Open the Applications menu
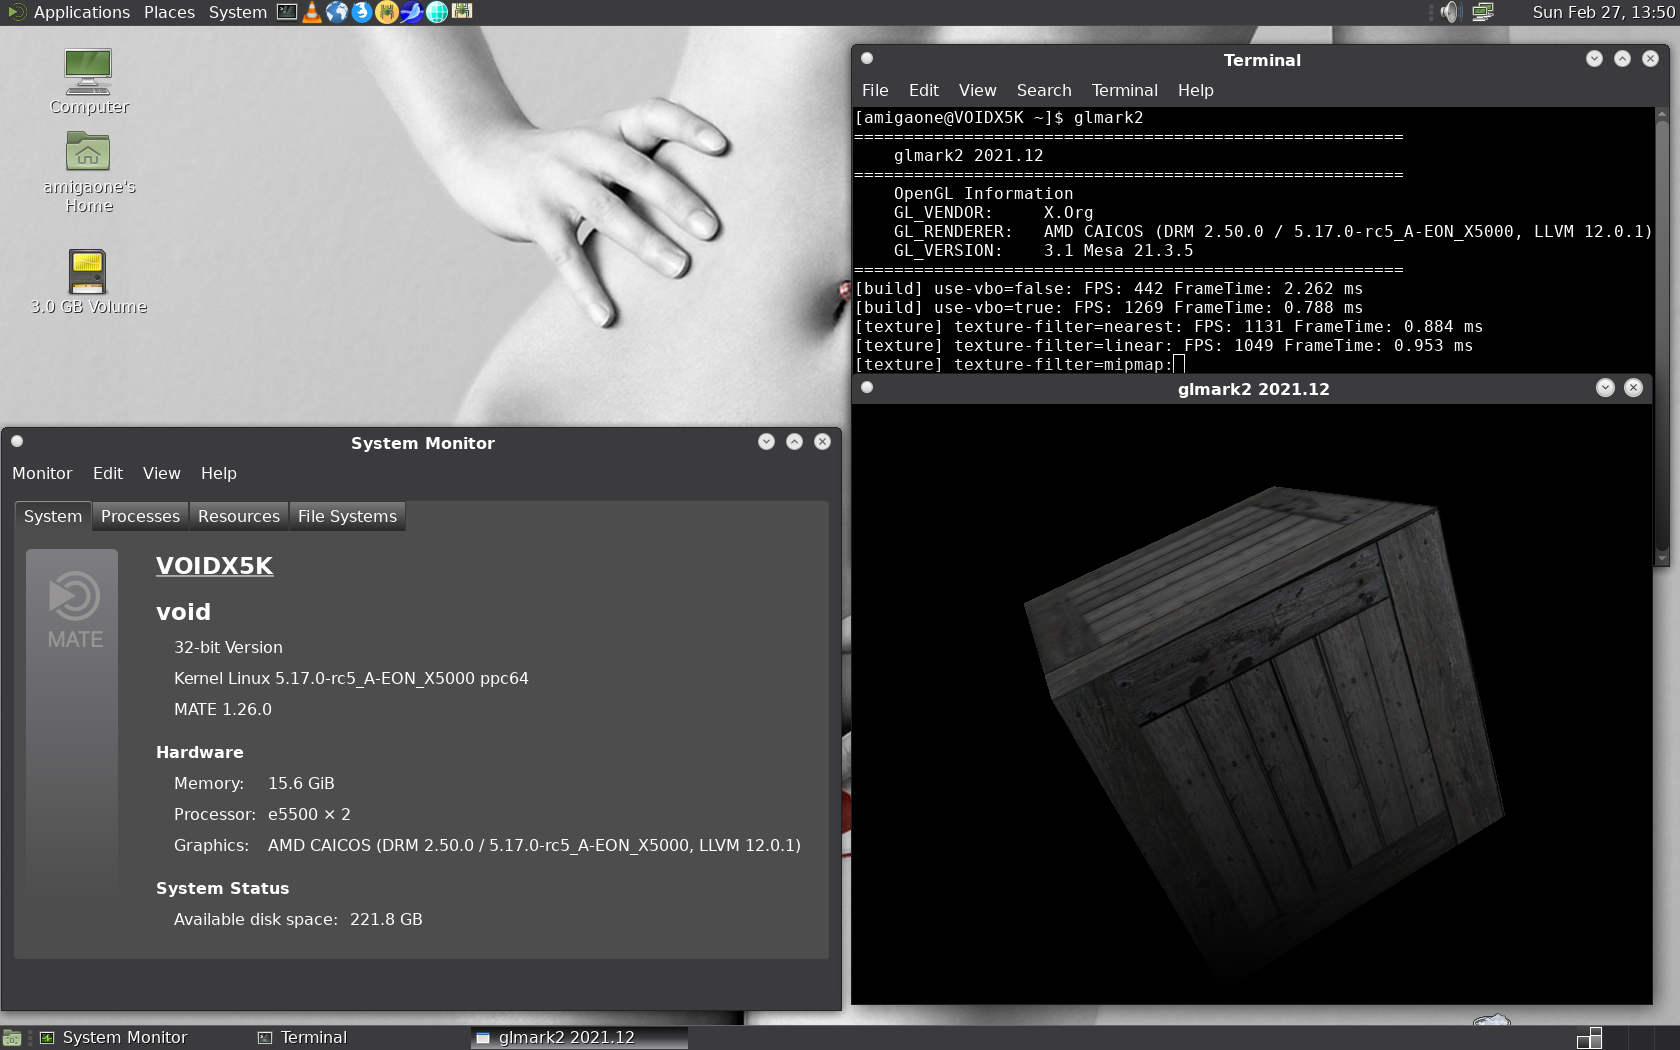Viewport: 1680px width, 1050px height. click(82, 12)
